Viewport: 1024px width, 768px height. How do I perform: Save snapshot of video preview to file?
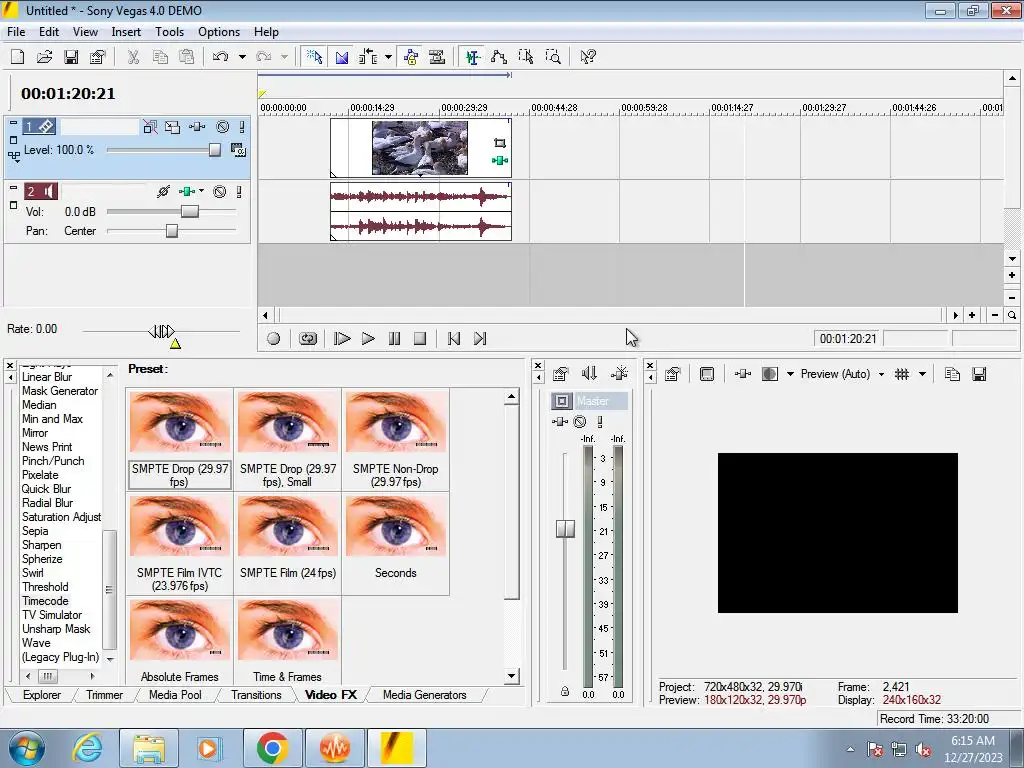(979, 374)
